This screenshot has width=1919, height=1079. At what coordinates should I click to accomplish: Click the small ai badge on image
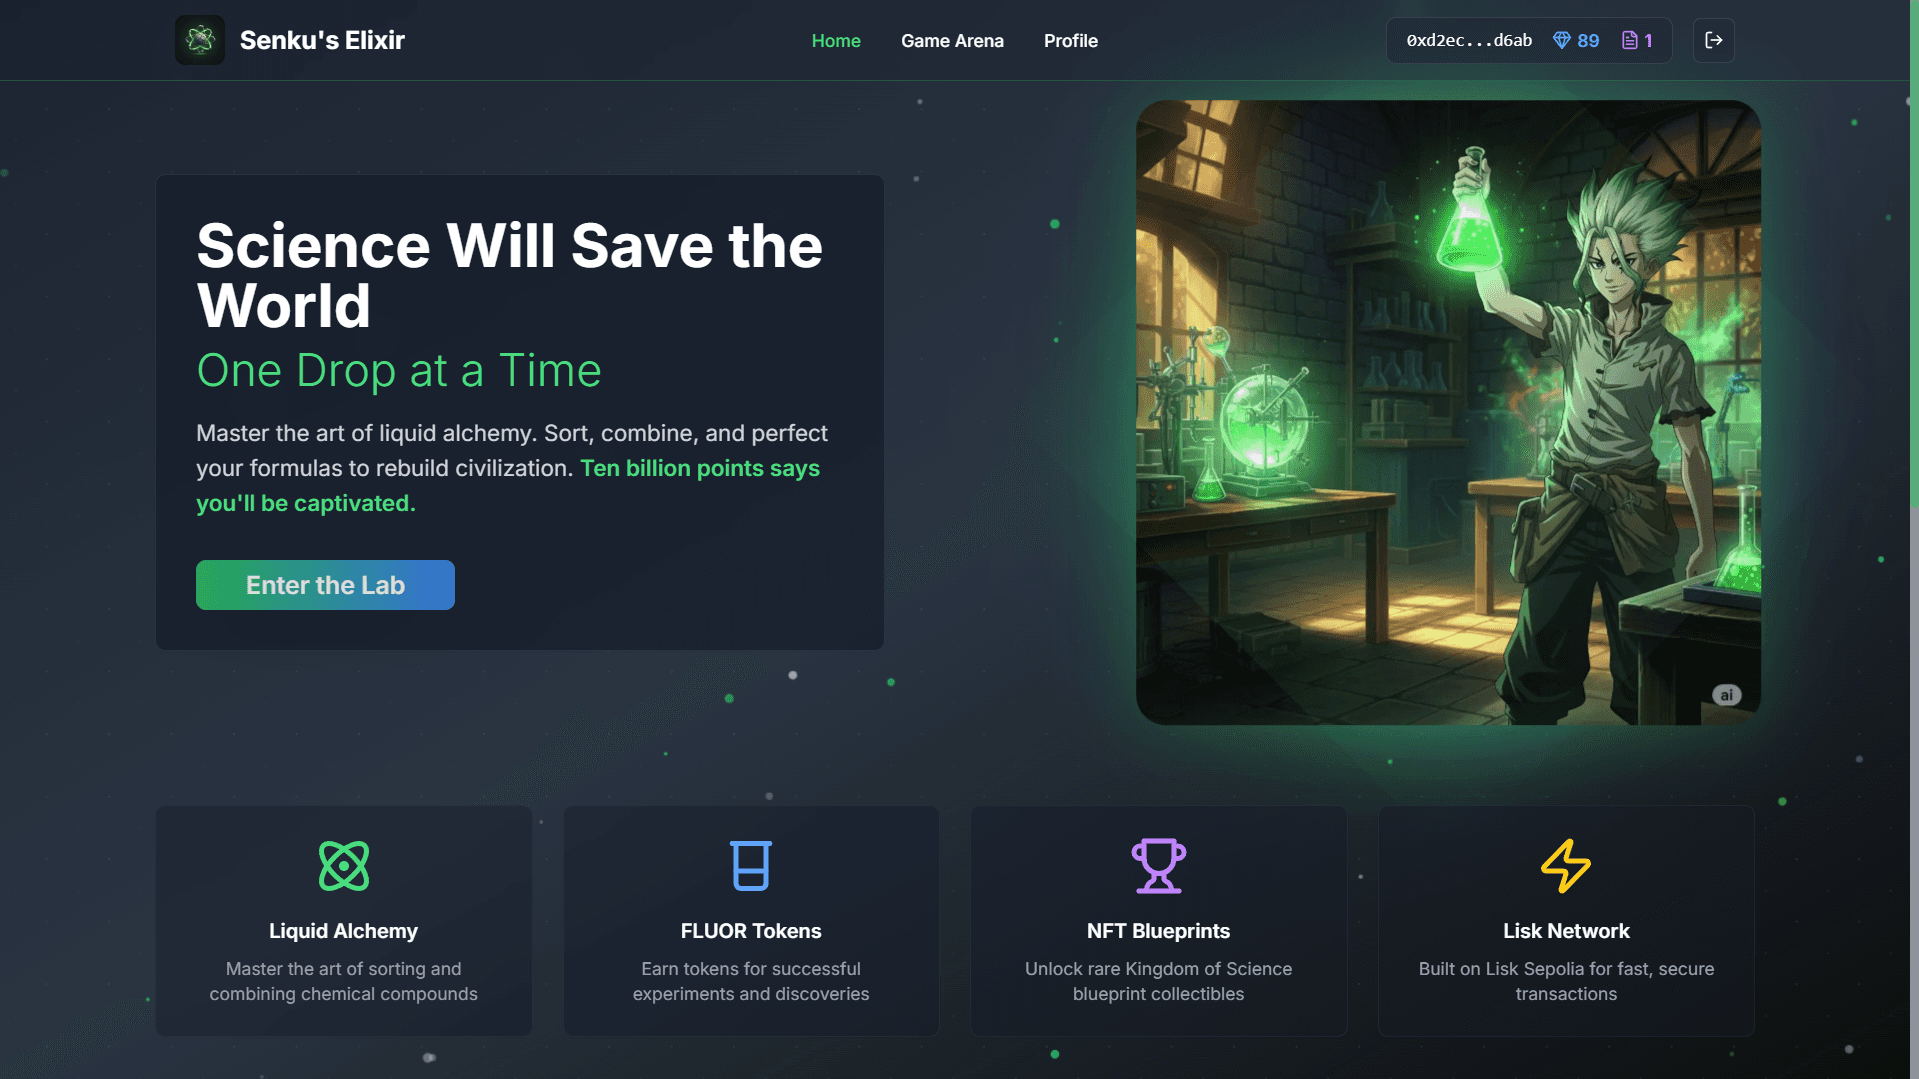point(1726,695)
